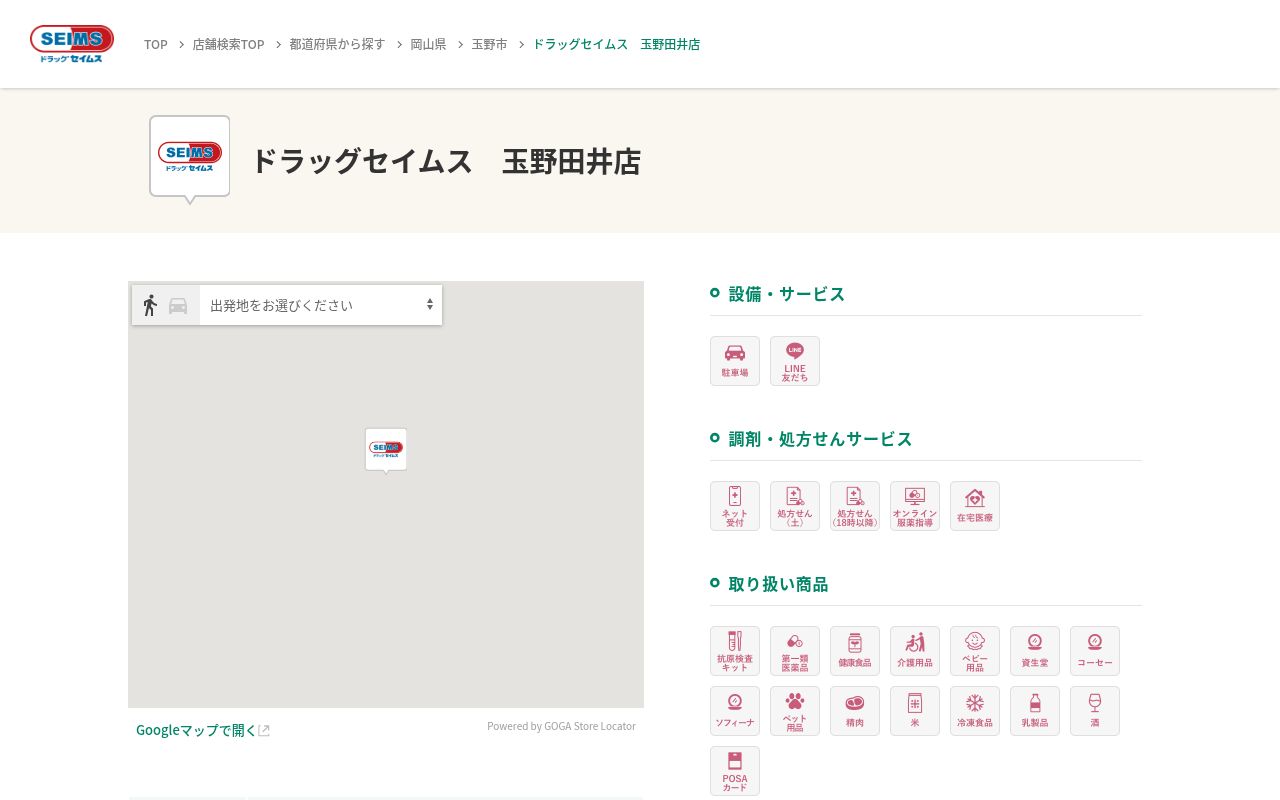Open the オンライン服薬指導 icon

915,506
